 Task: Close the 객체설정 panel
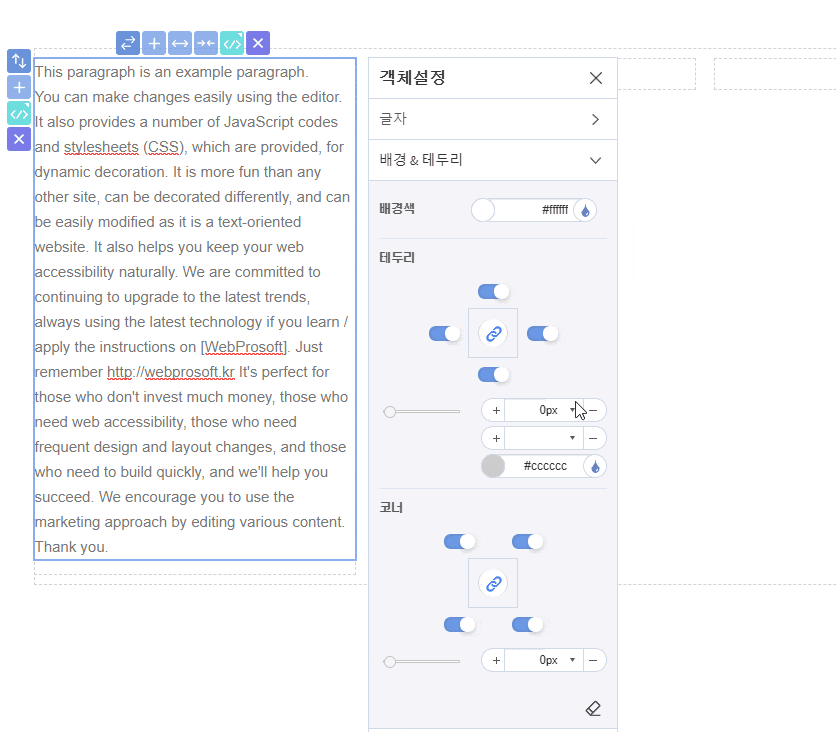pos(596,78)
